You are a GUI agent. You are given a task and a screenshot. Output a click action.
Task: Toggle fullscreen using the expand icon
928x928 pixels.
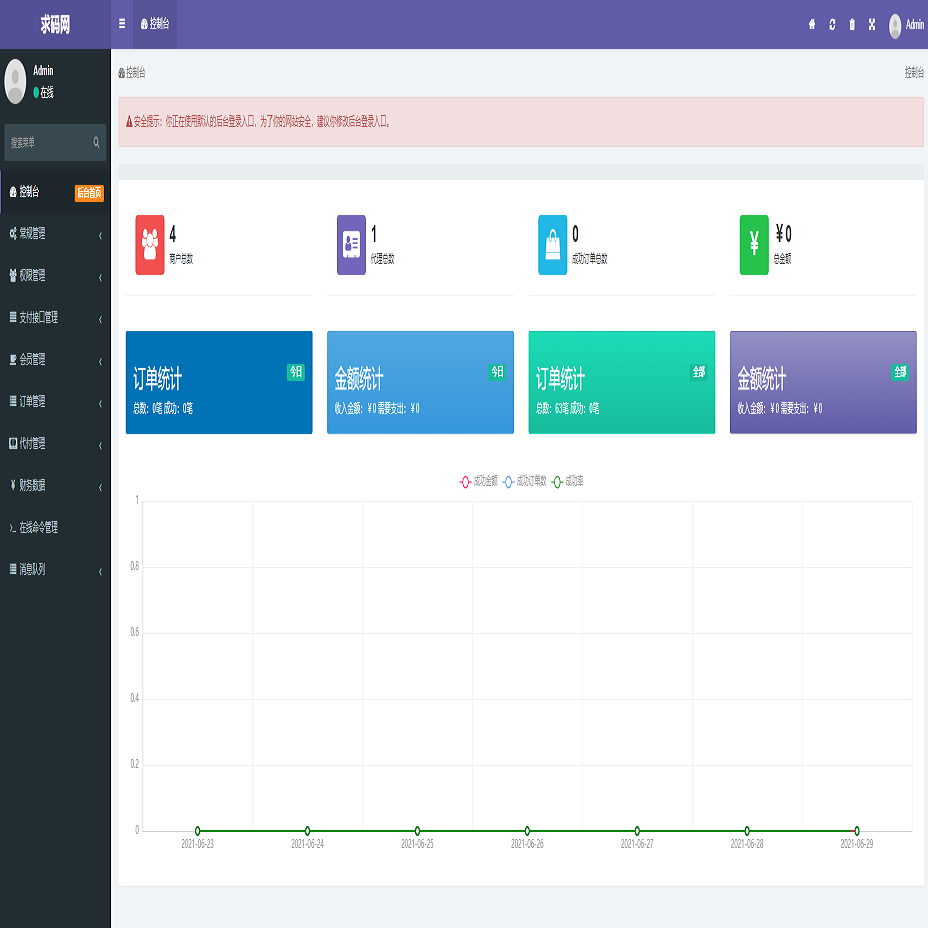[872, 24]
